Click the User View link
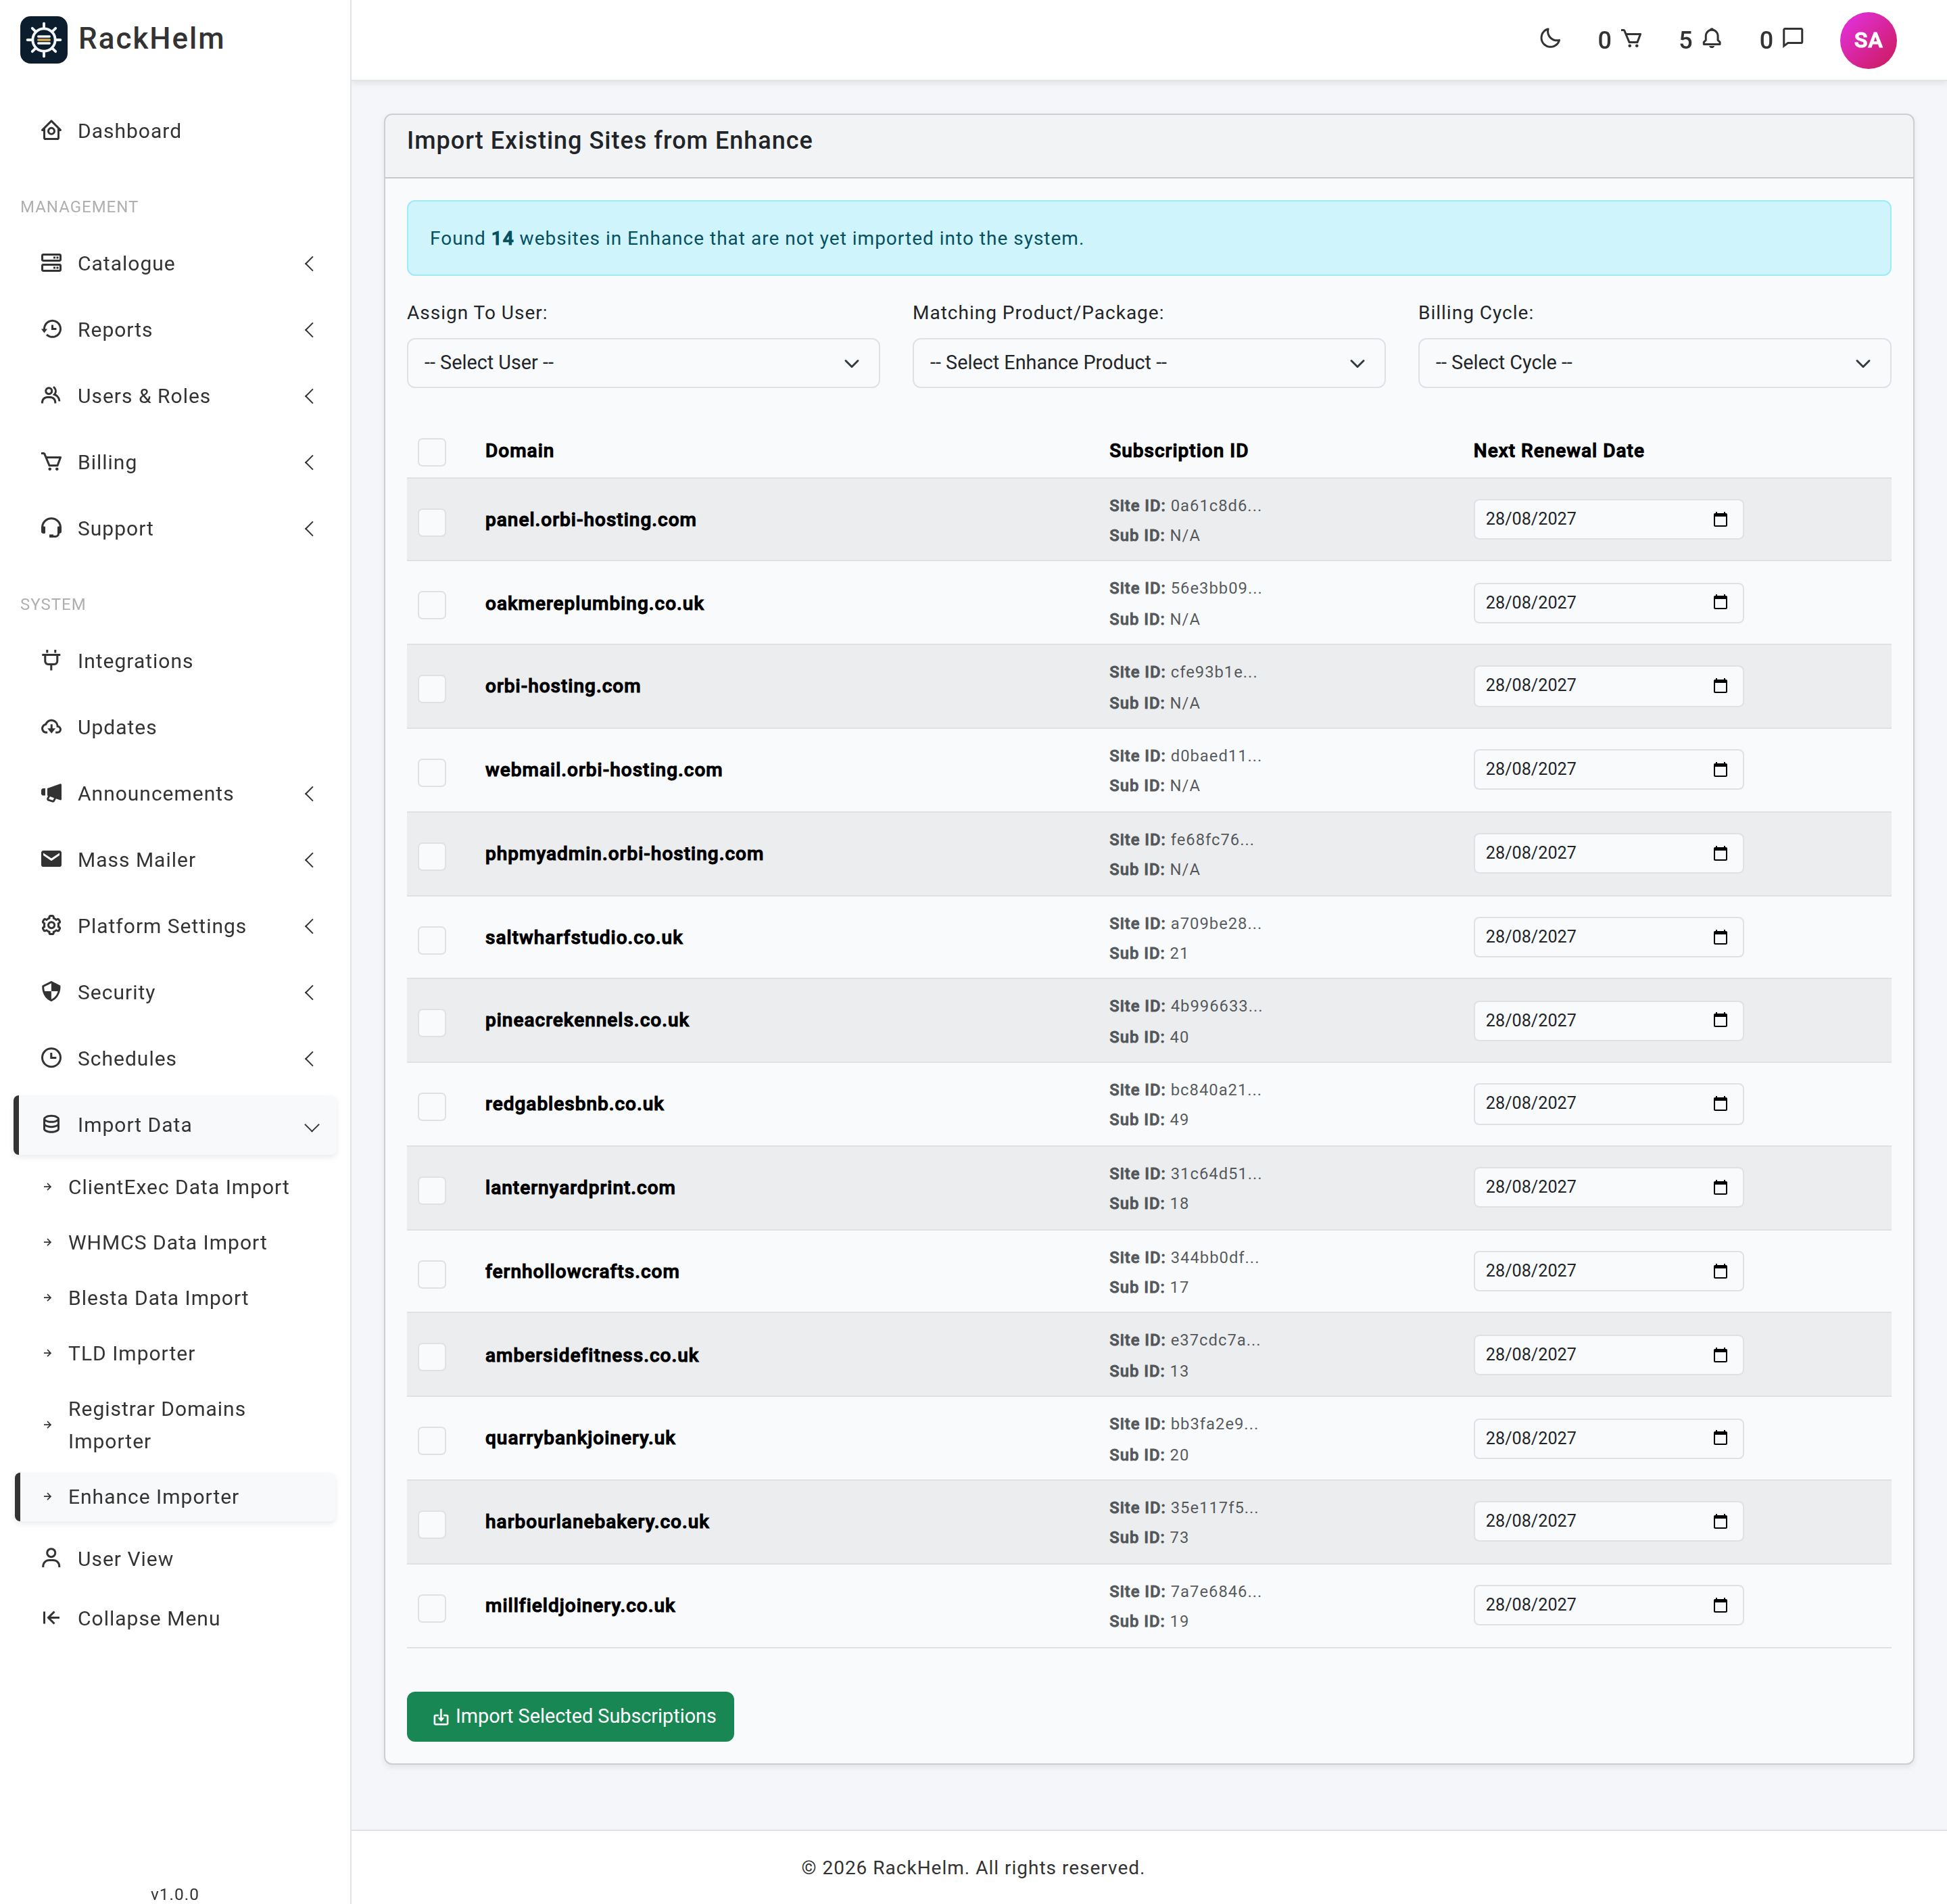This screenshot has width=1947, height=1904. point(125,1559)
